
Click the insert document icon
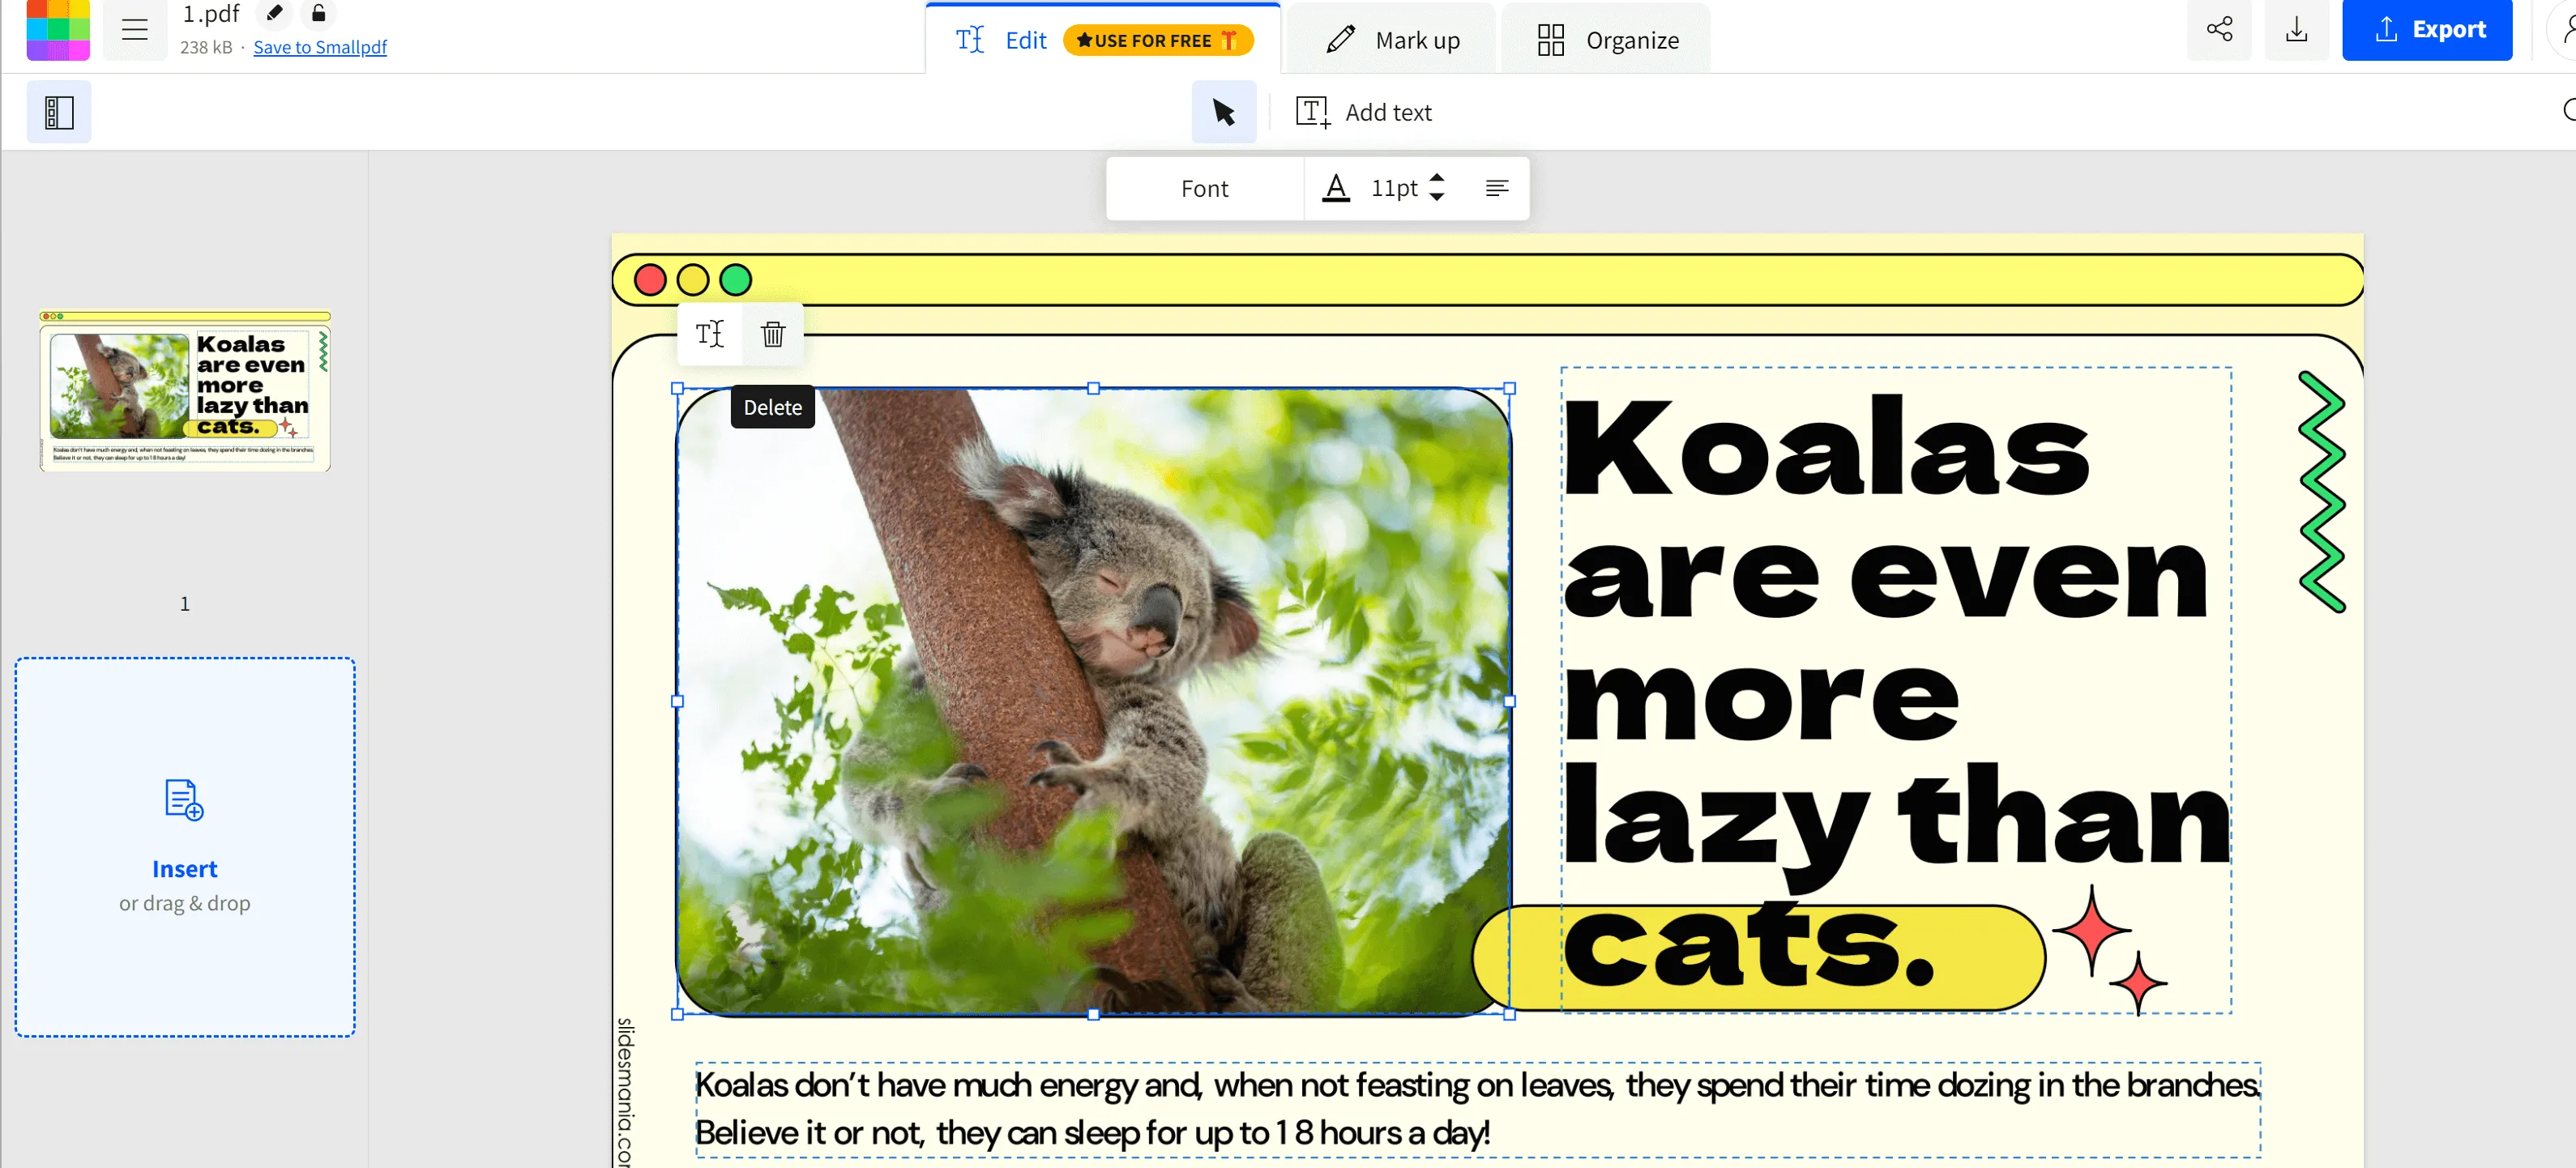coord(184,800)
